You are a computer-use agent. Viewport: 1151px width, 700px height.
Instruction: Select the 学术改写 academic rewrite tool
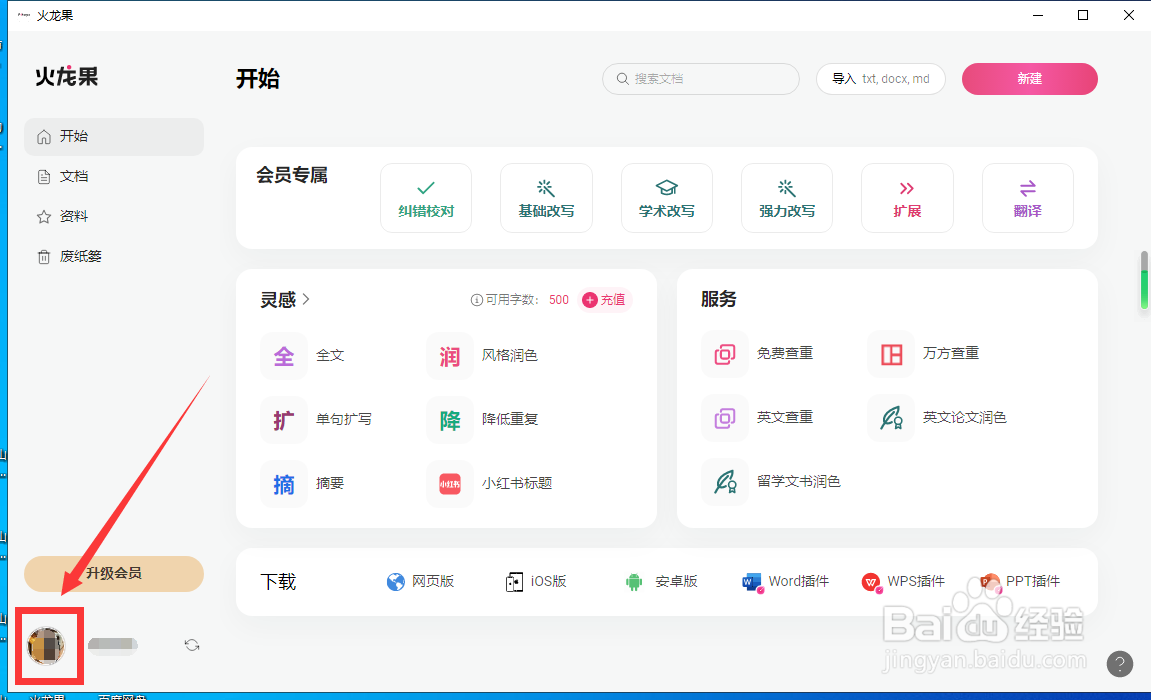point(666,197)
